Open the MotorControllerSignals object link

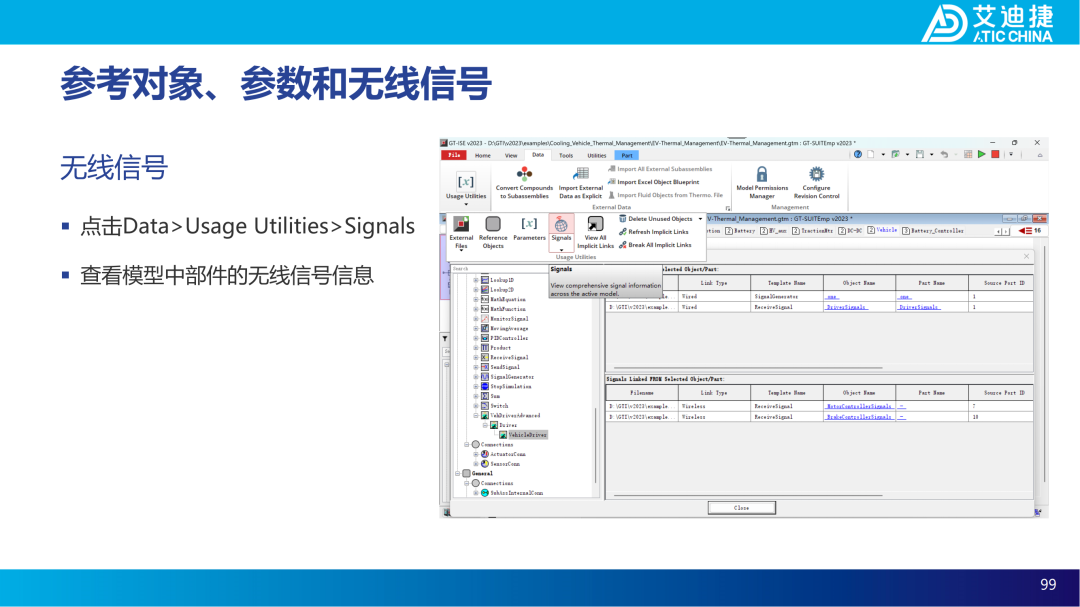coord(858,407)
